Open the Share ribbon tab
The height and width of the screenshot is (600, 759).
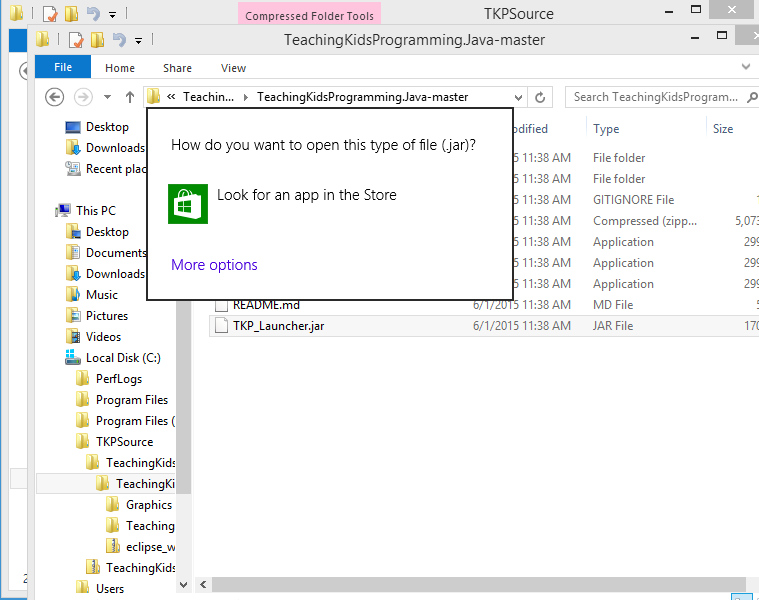(177, 68)
